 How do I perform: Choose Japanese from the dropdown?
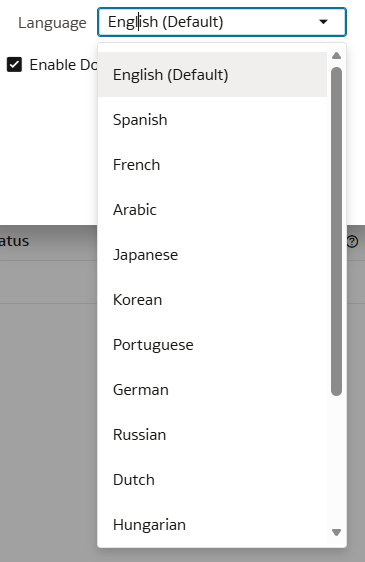(212, 255)
